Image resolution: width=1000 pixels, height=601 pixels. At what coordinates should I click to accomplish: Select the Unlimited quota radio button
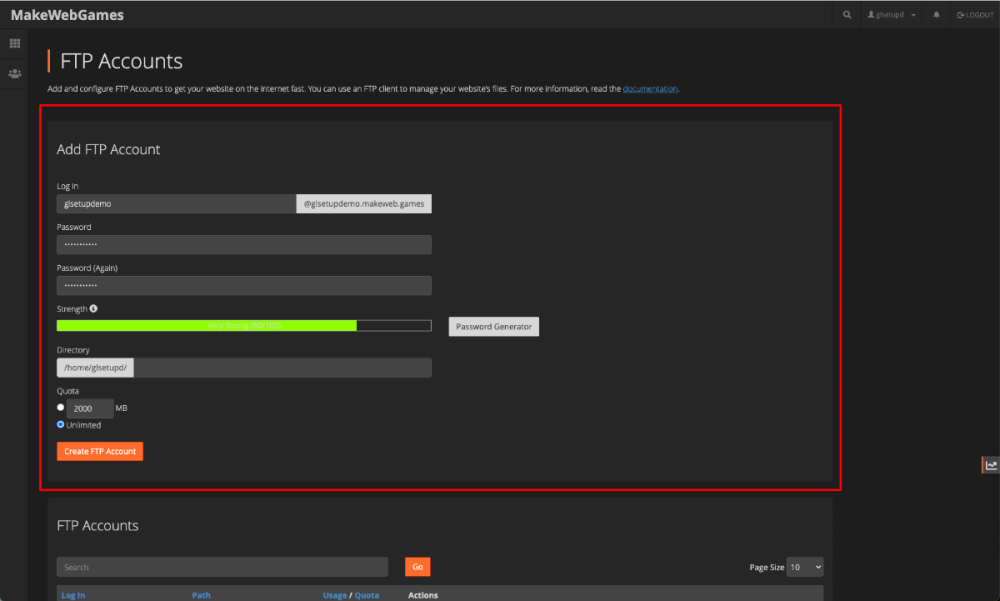click(x=61, y=425)
